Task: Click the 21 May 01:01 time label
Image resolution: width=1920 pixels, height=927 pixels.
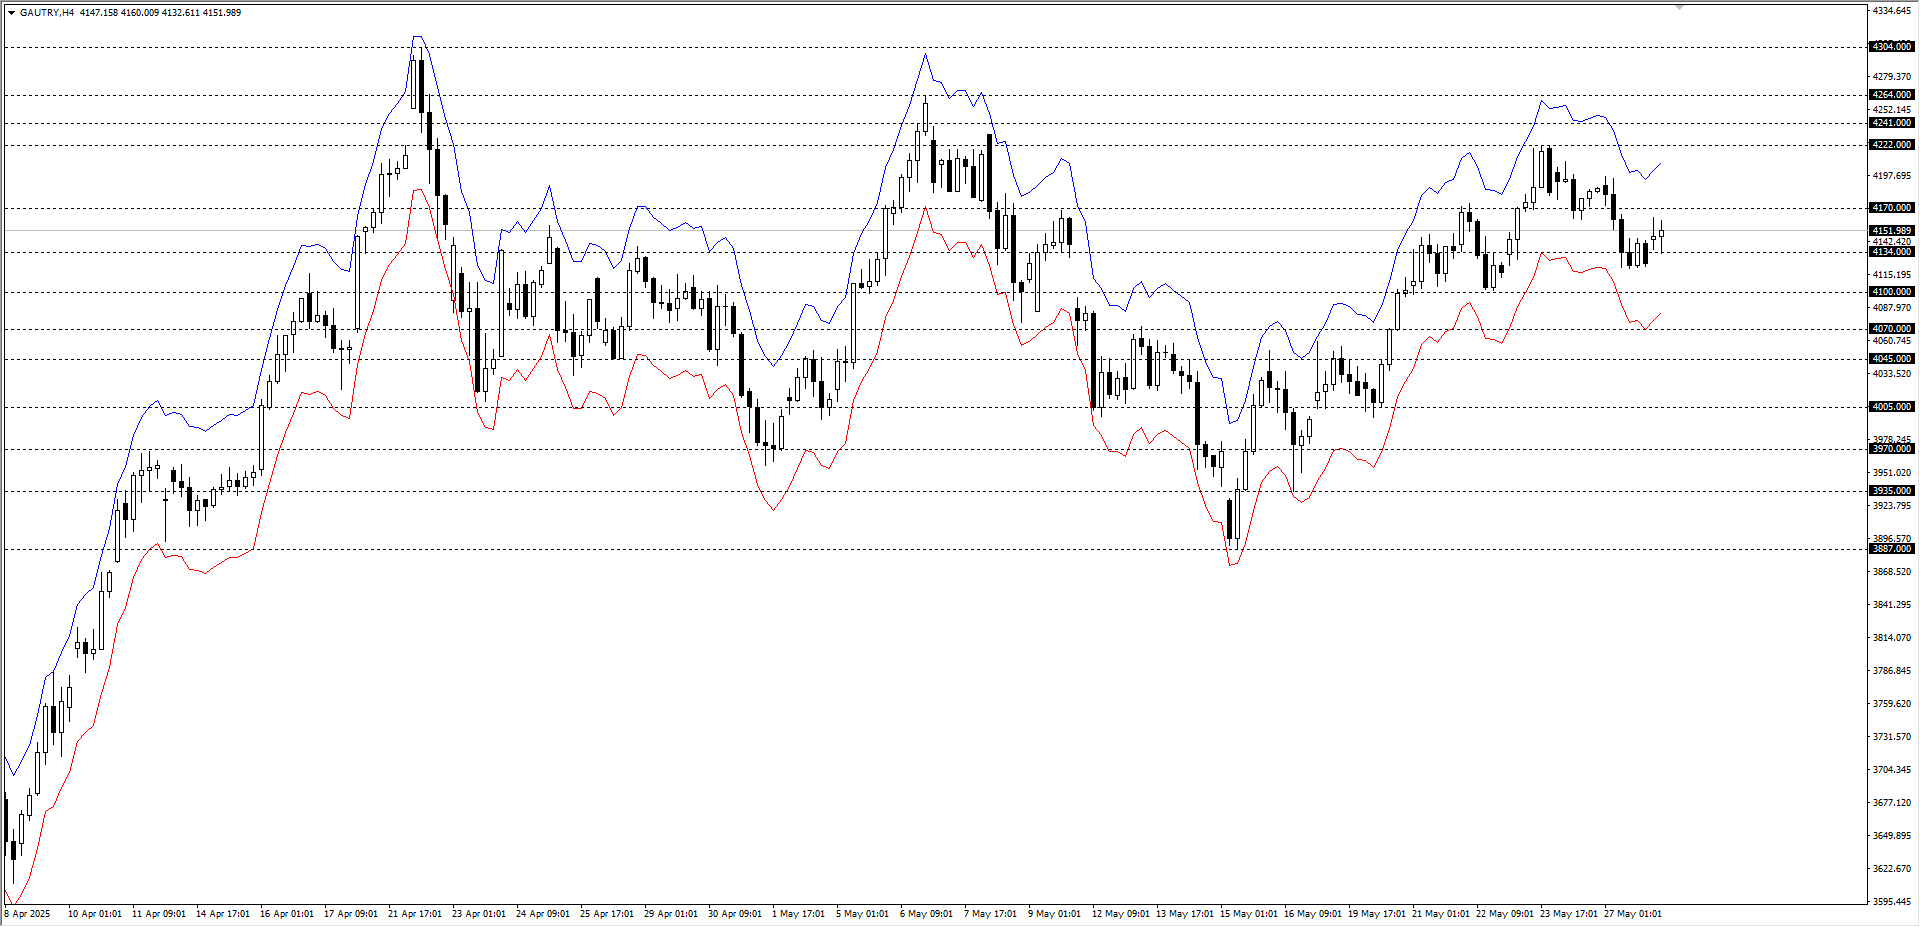Action: 1441,914
